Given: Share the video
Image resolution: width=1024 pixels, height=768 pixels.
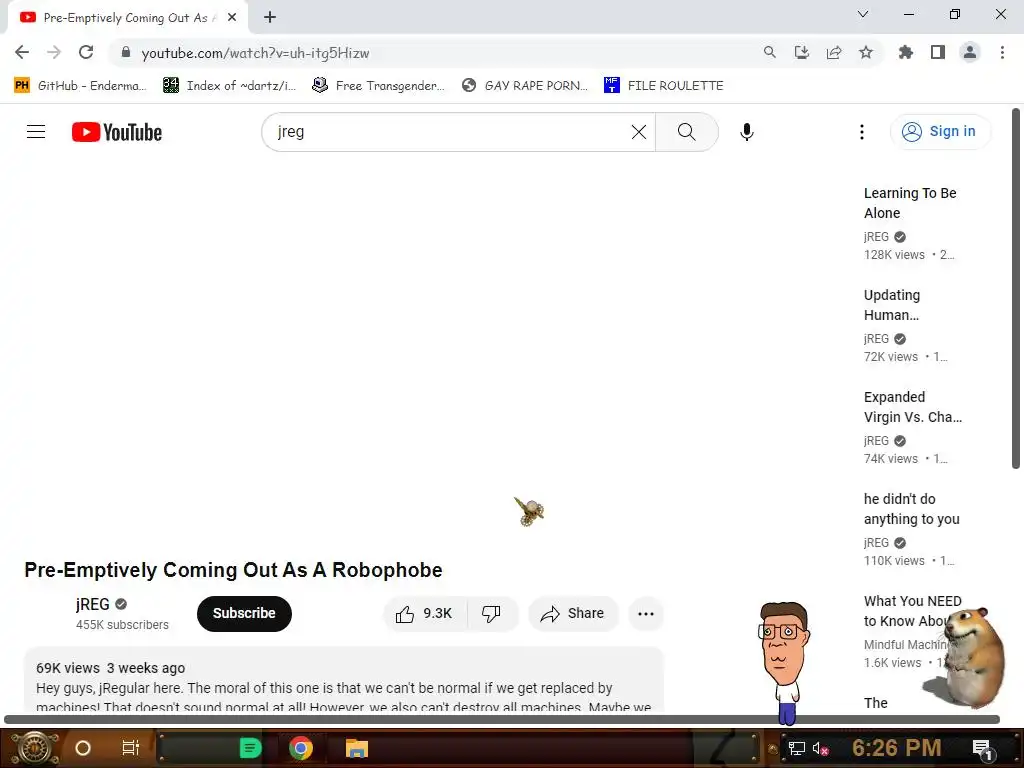Looking at the screenshot, I should pos(572,614).
